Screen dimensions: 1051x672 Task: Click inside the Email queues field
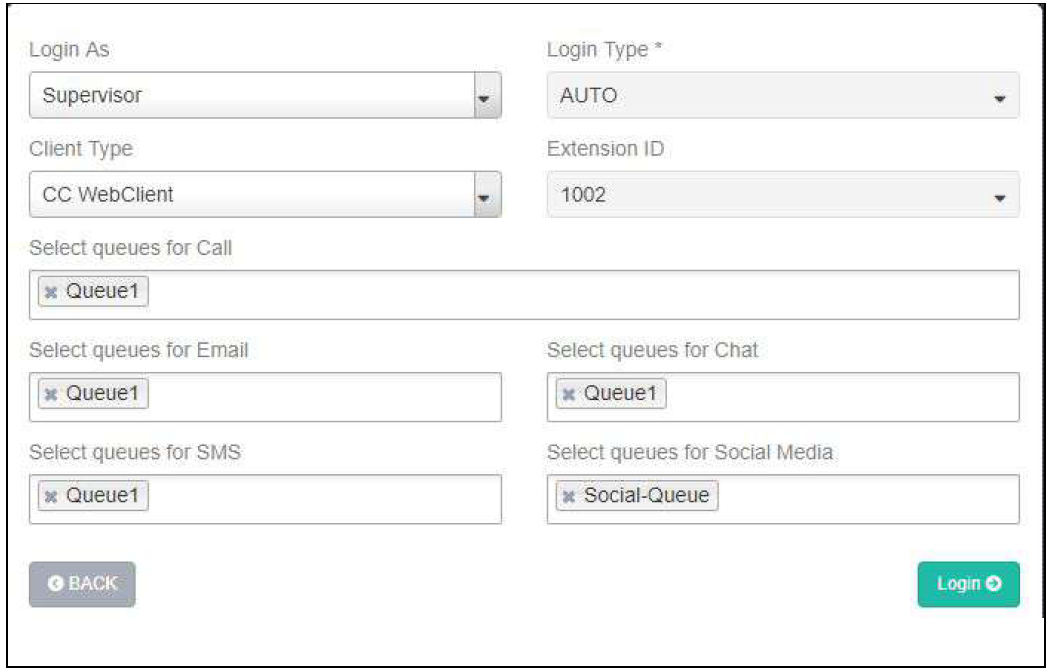[x=320, y=396]
